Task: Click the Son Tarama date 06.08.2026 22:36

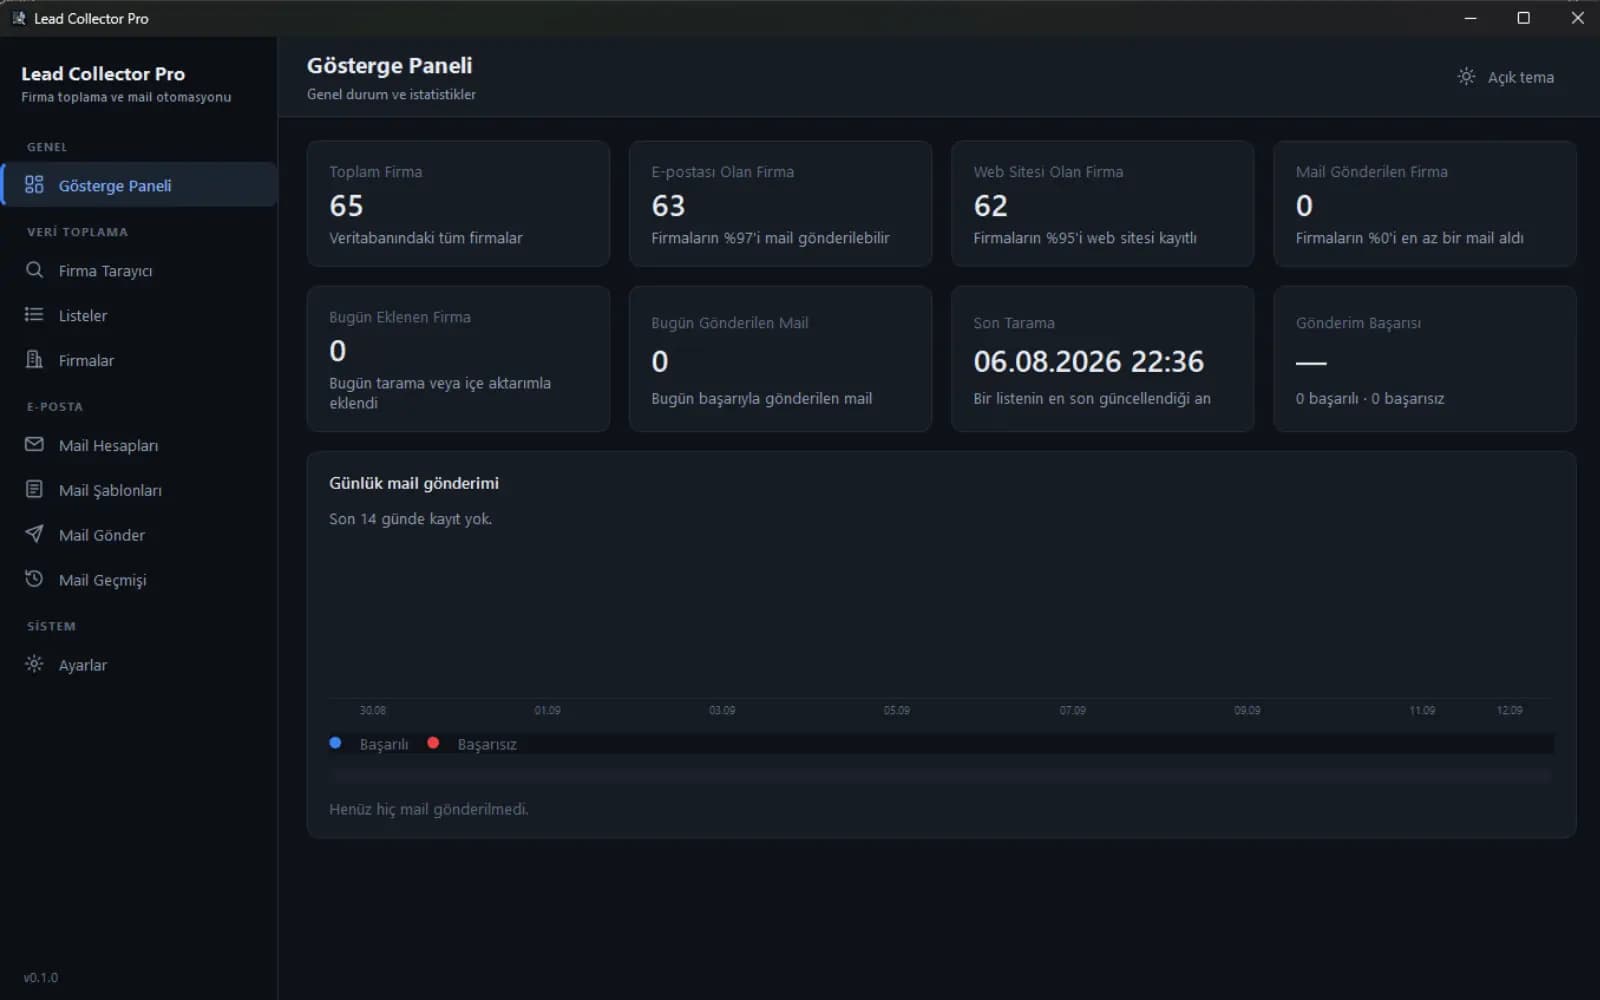Action: pyautogui.click(x=1088, y=361)
